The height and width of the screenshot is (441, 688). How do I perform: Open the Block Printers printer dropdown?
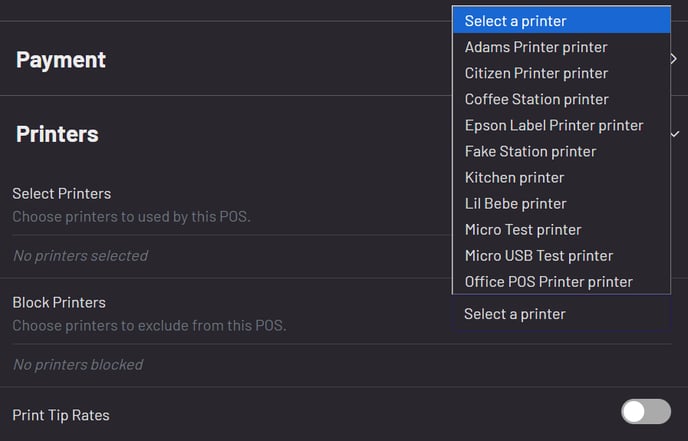[x=560, y=314]
